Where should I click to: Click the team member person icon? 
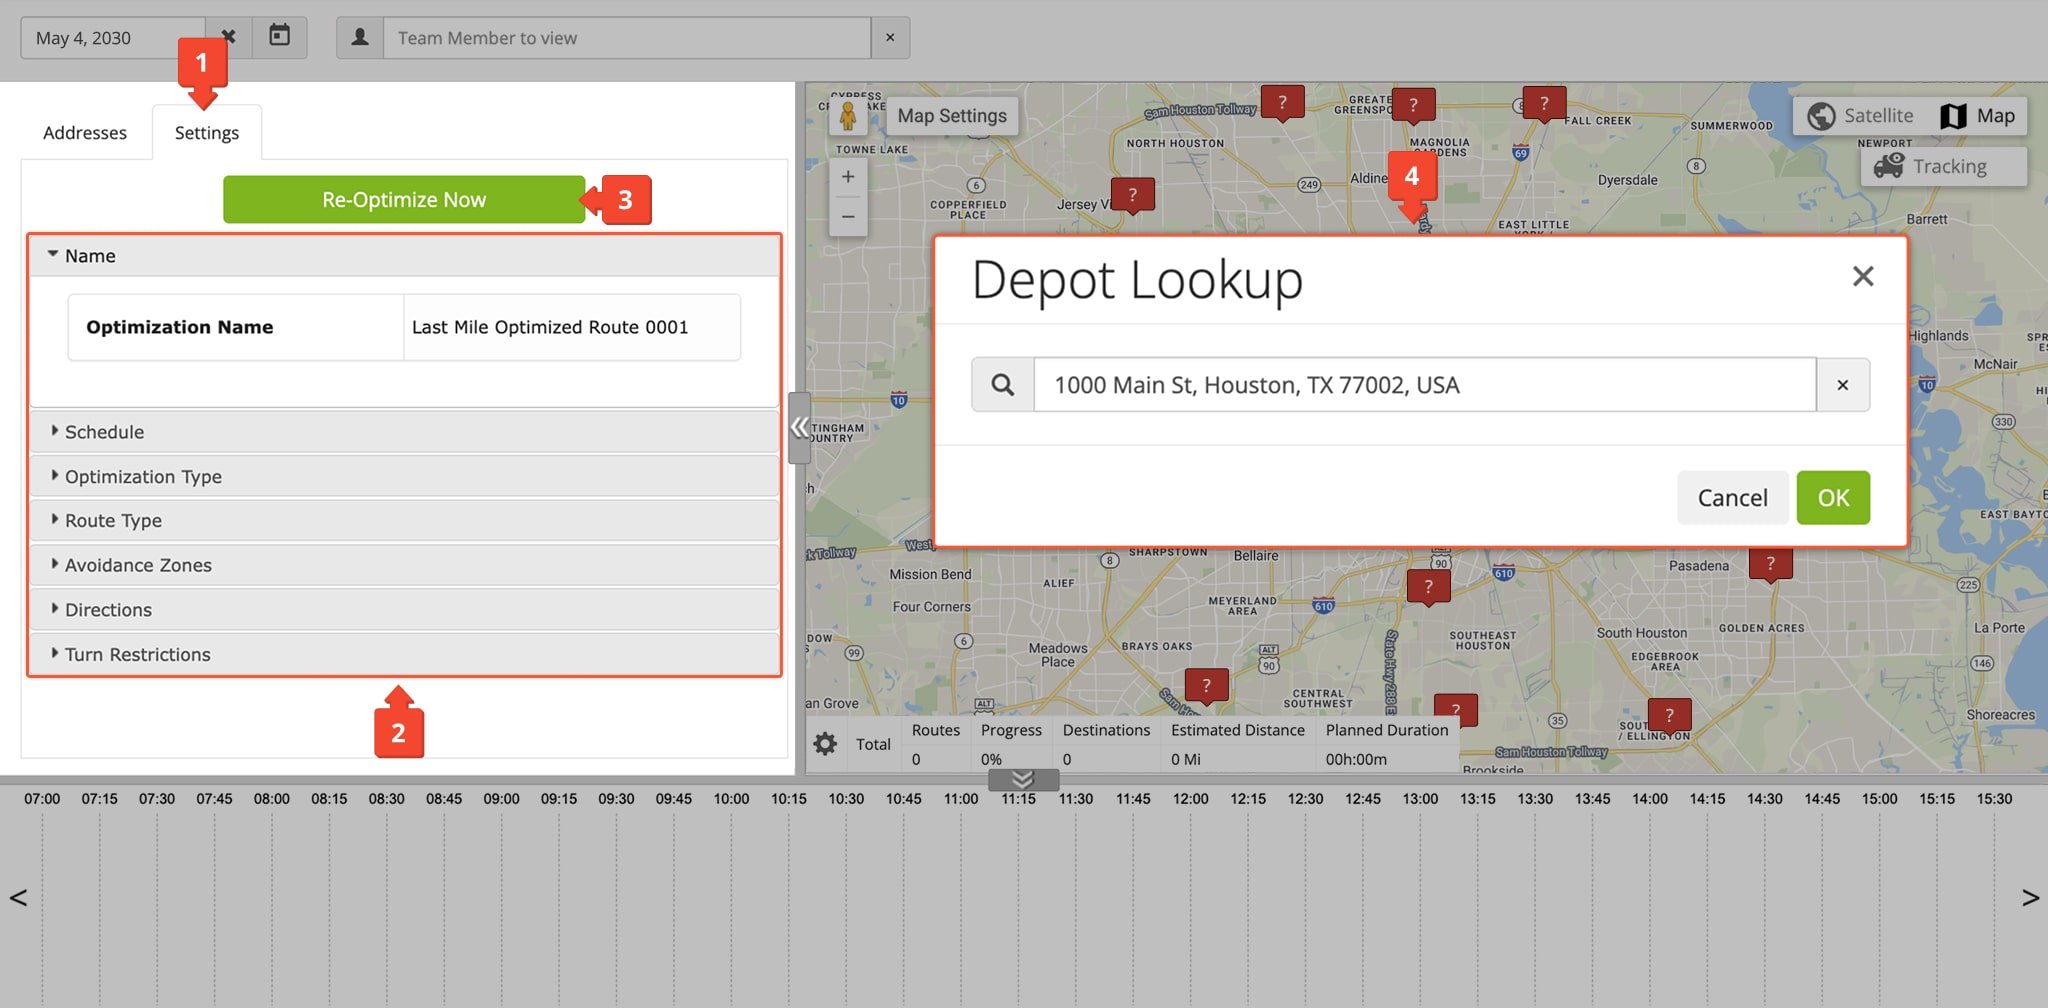[x=360, y=37]
